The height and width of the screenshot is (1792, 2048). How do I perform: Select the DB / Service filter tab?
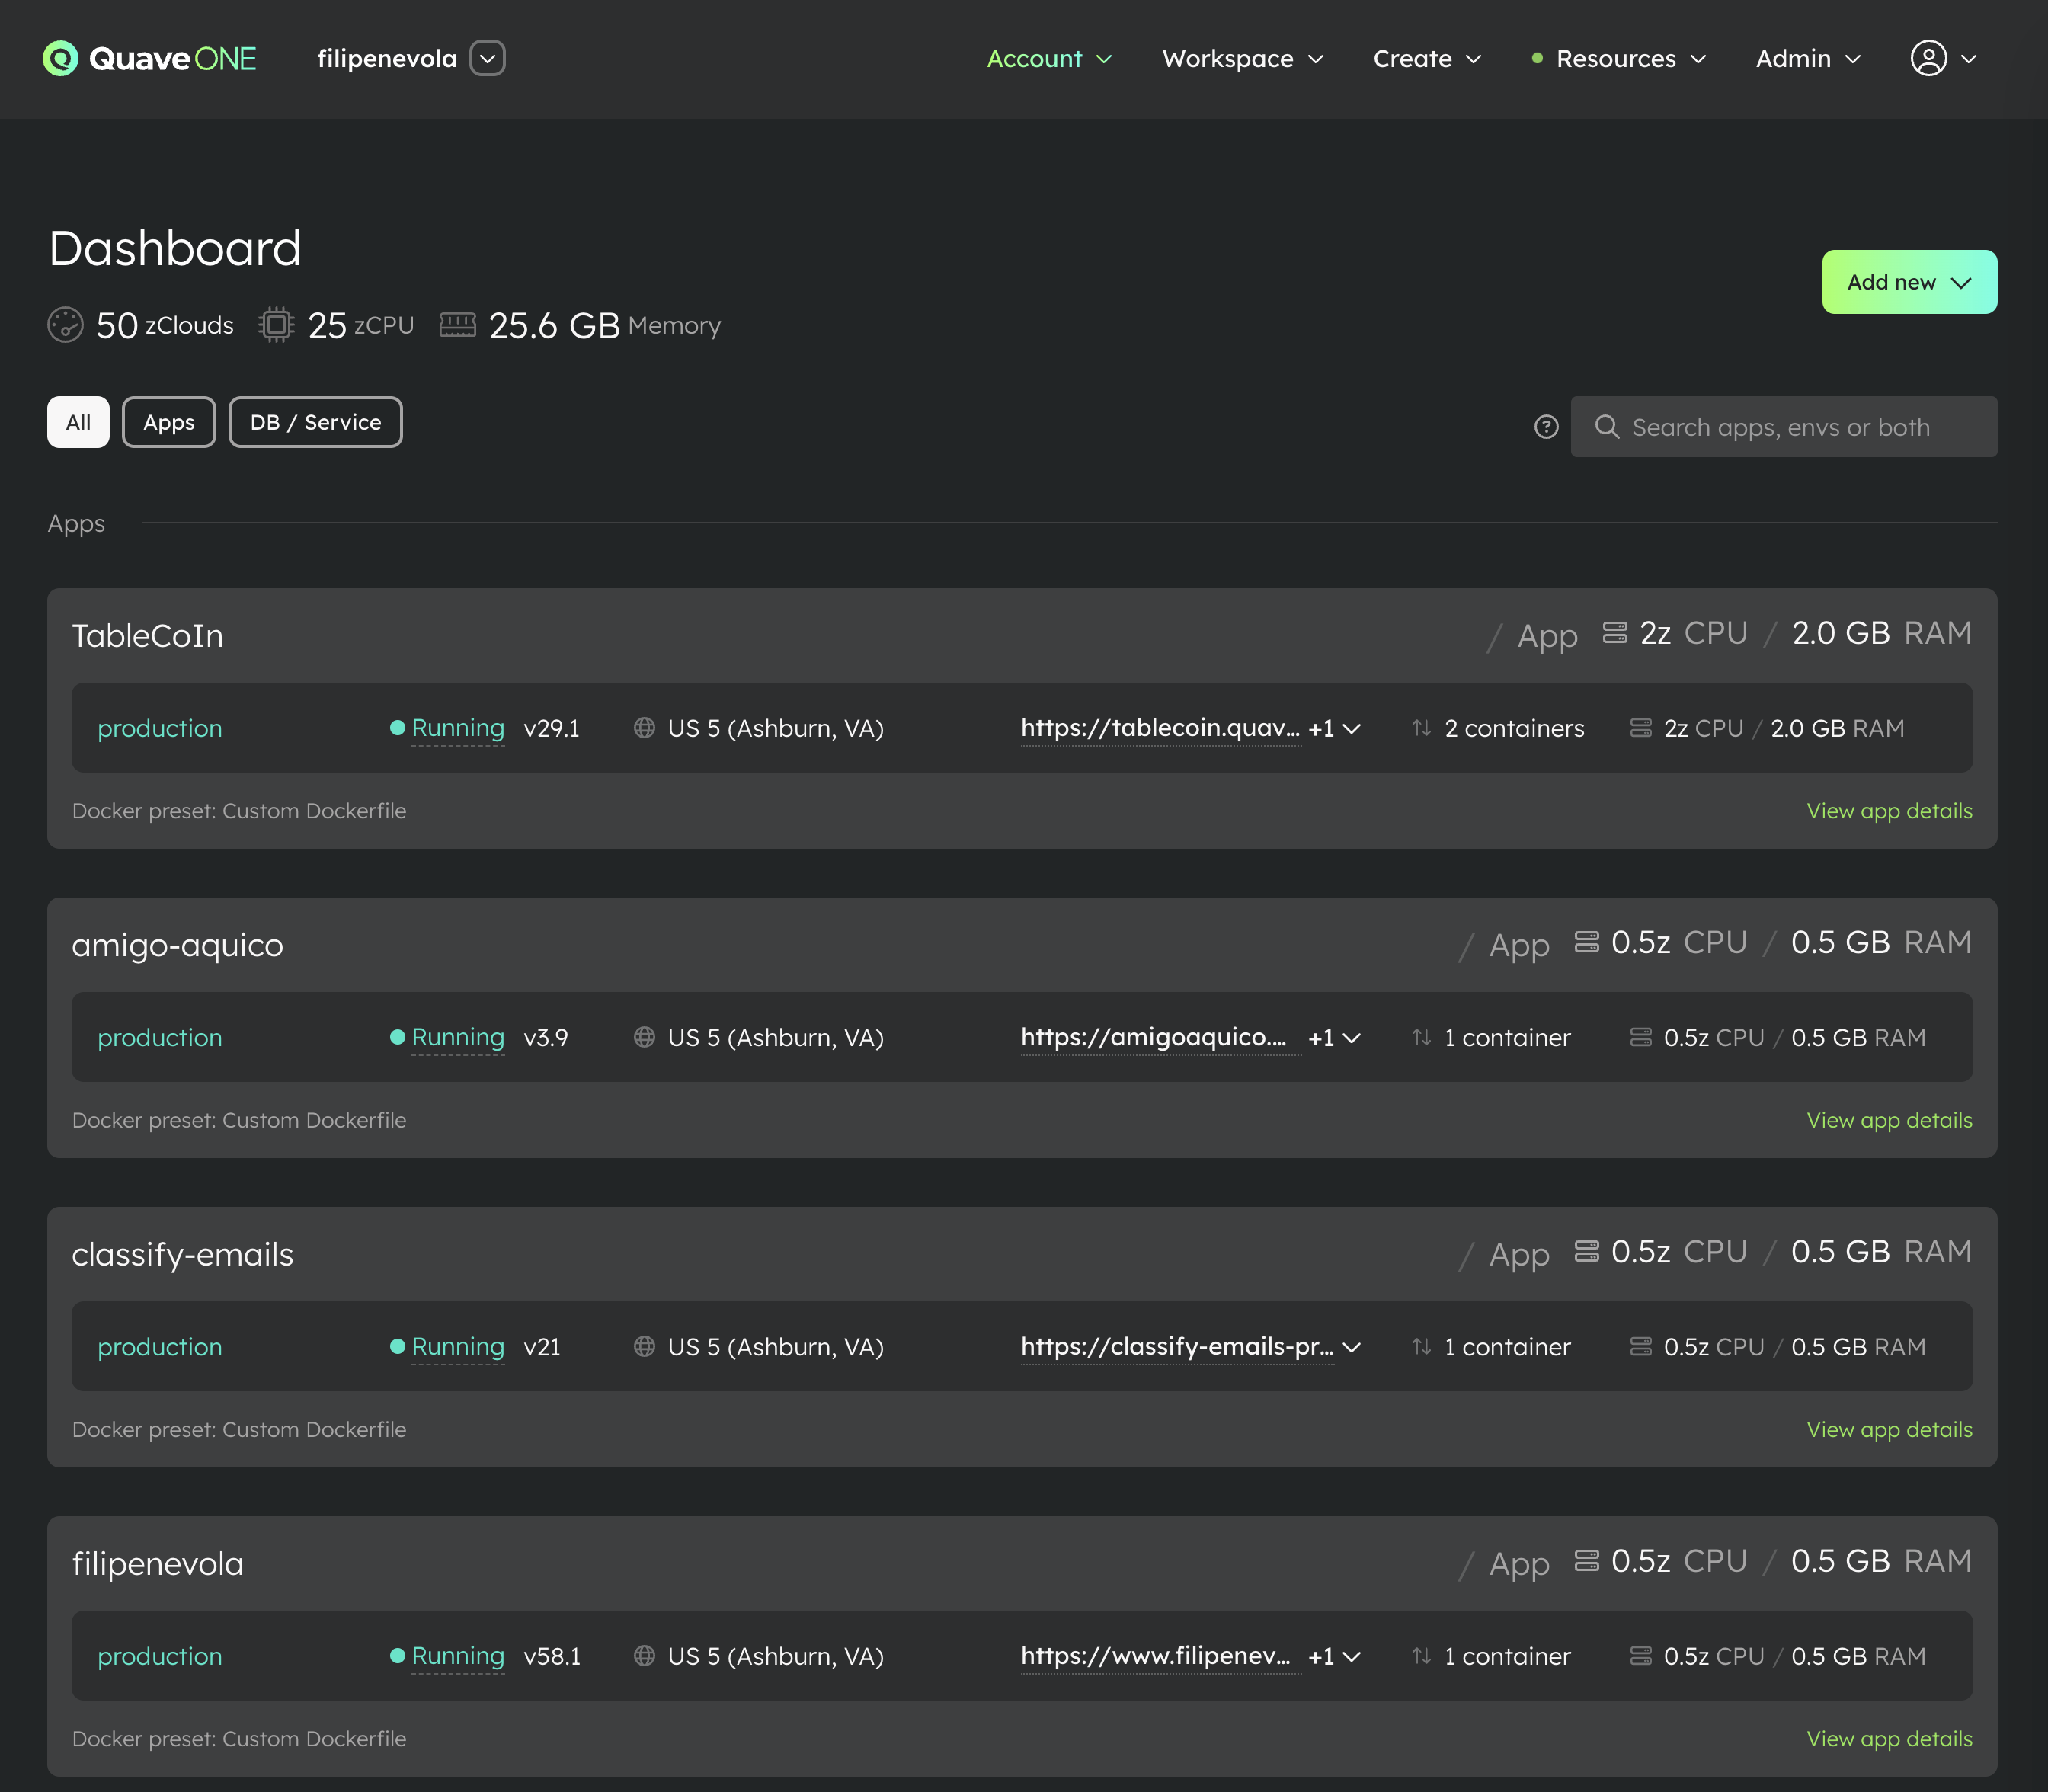[315, 422]
